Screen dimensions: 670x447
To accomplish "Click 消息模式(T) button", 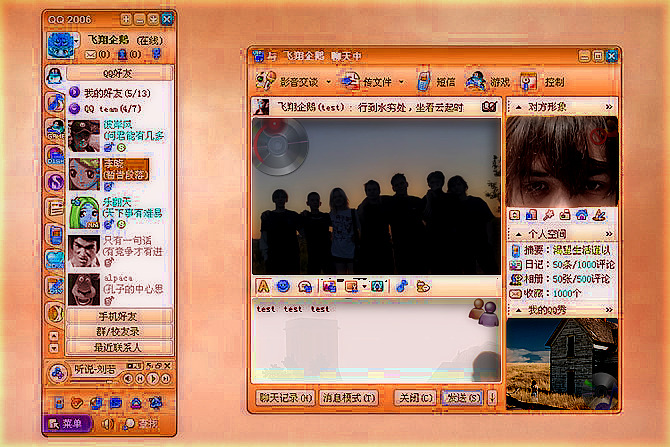I will point(348,398).
